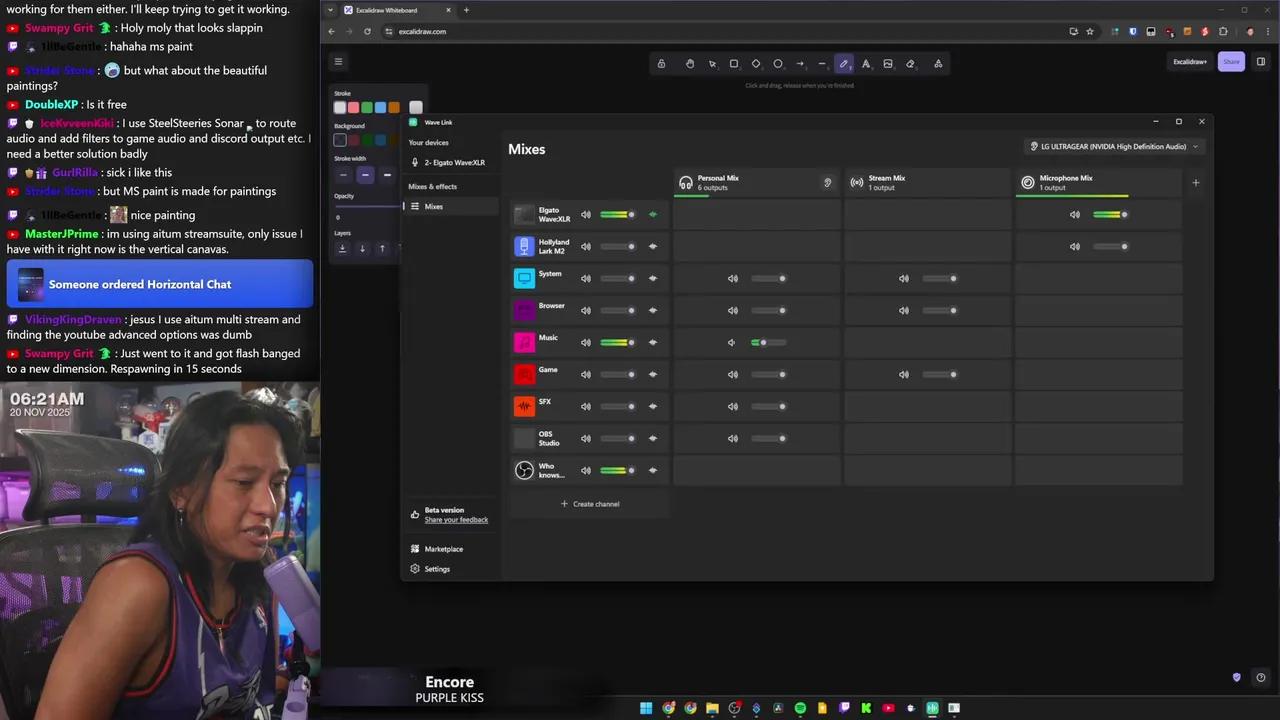This screenshot has height=720, width=1280.
Task: Open the Windows Start menu
Action: [x=646, y=708]
